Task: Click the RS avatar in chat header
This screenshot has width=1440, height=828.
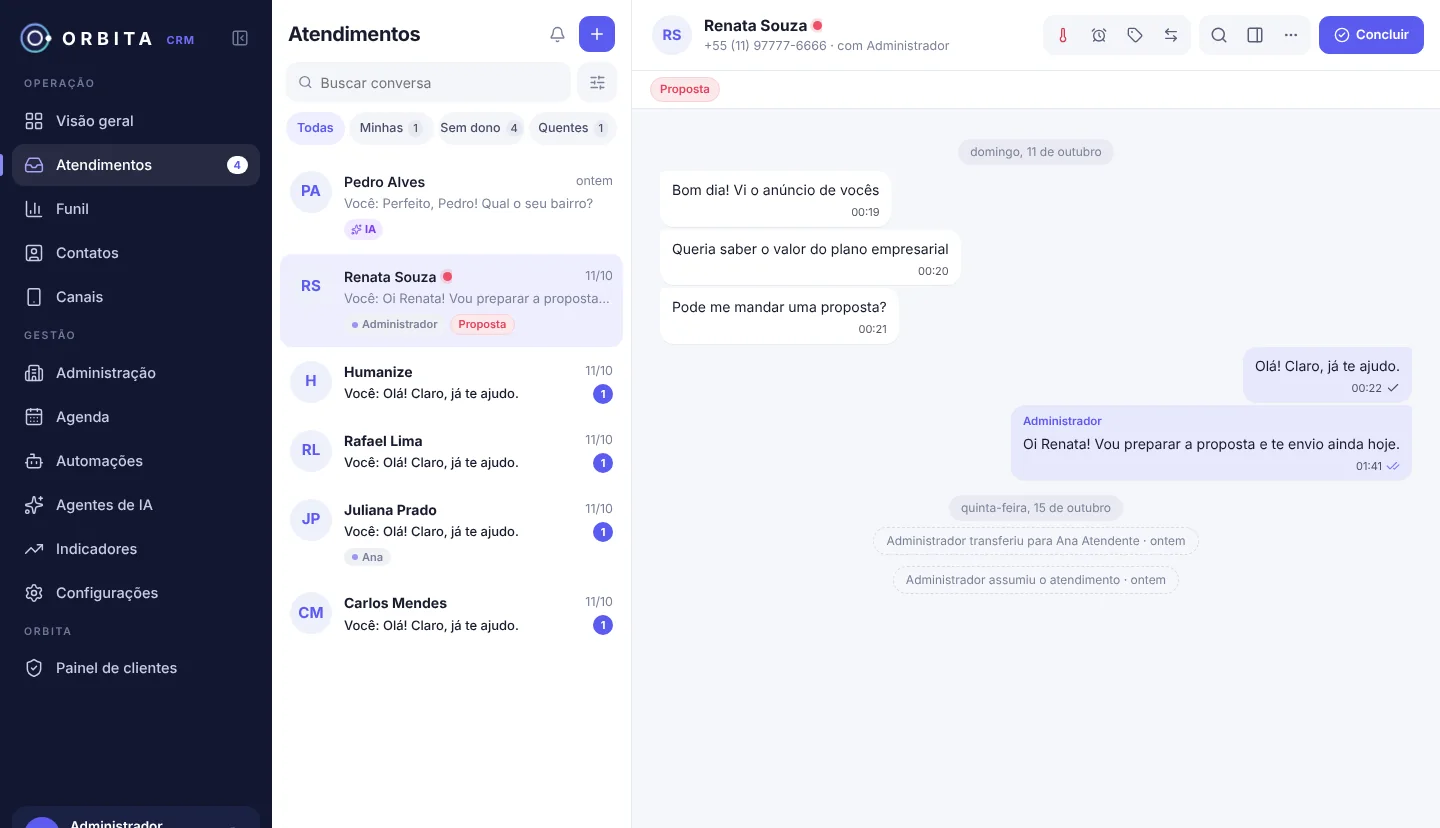Action: click(x=672, y=35)
